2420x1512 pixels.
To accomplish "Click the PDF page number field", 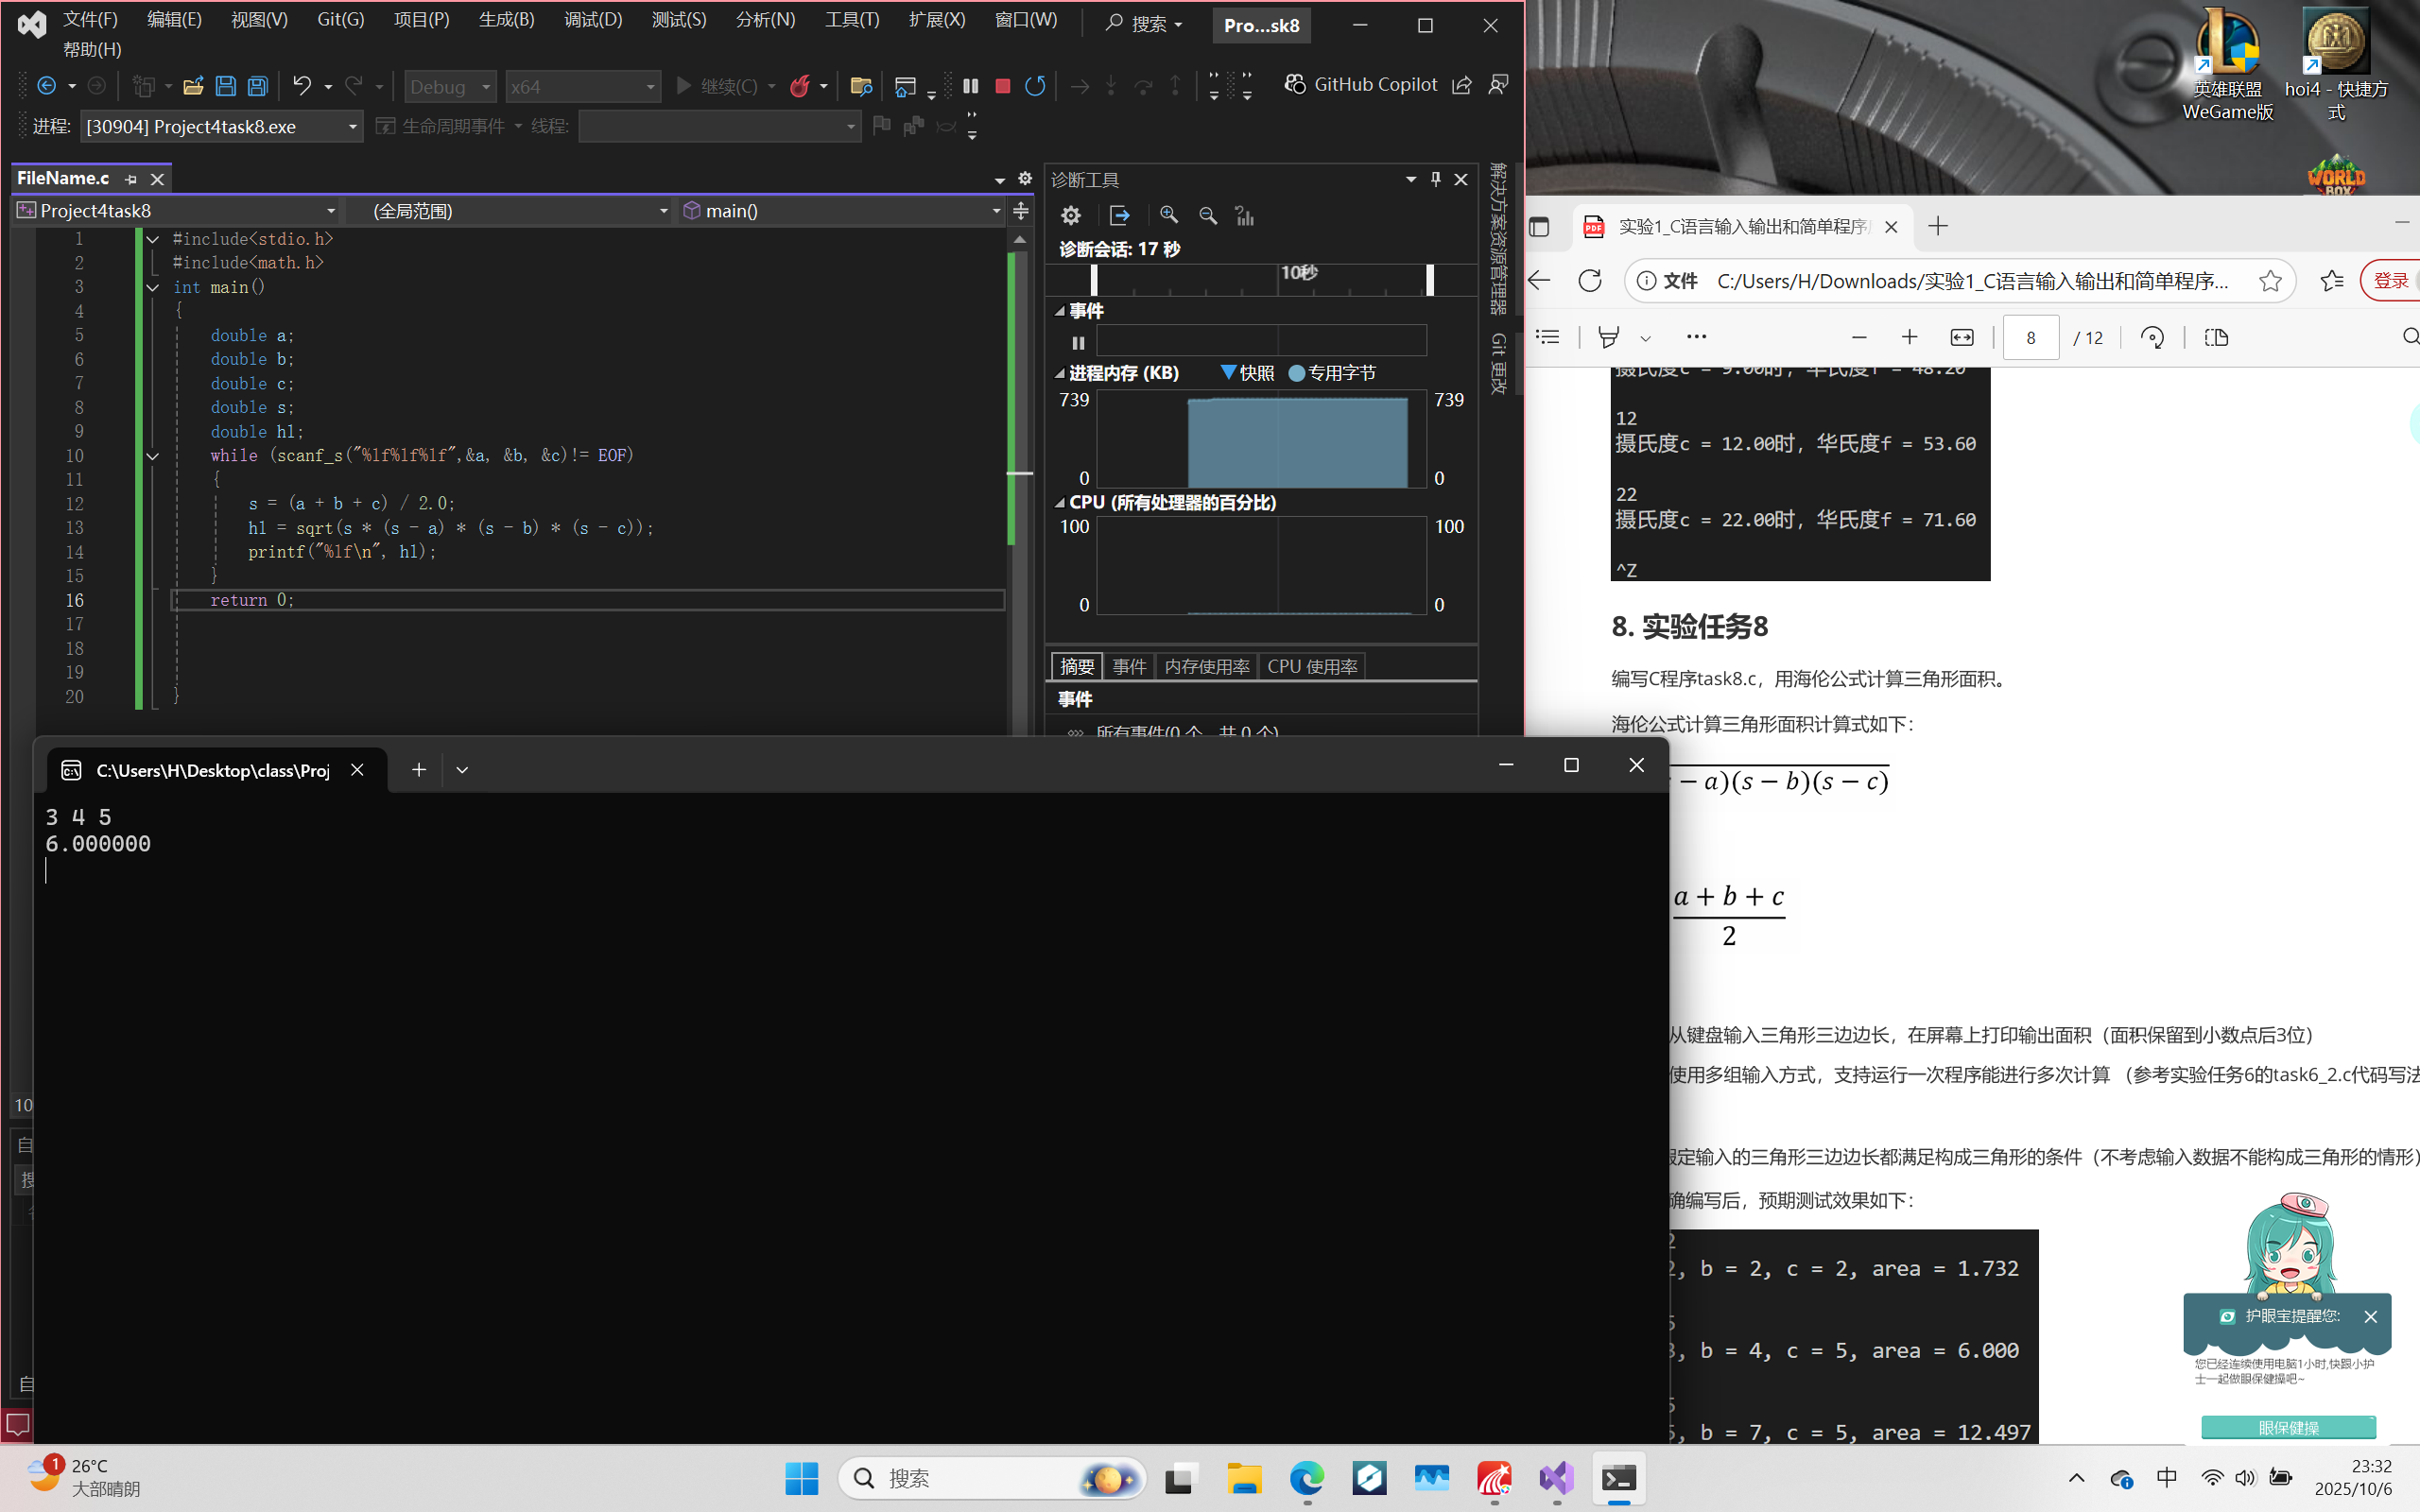I will coord(2029,338).
